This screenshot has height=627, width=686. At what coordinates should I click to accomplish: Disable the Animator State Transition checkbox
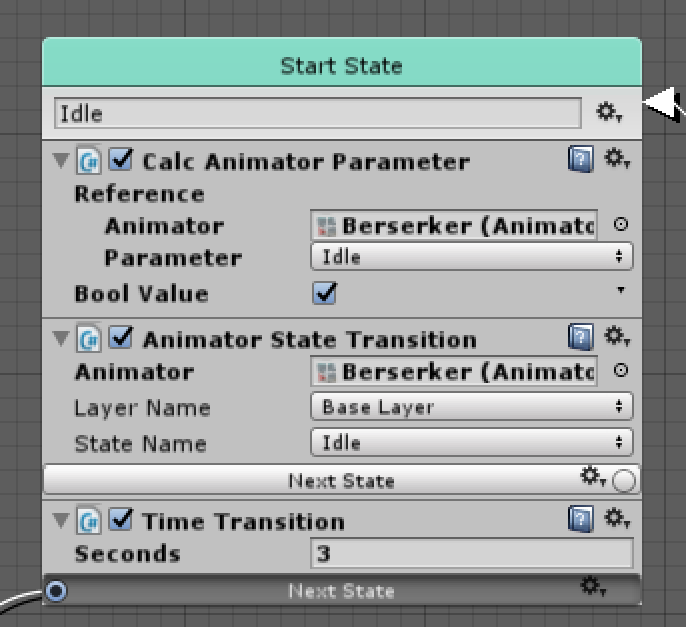point(121,339)
